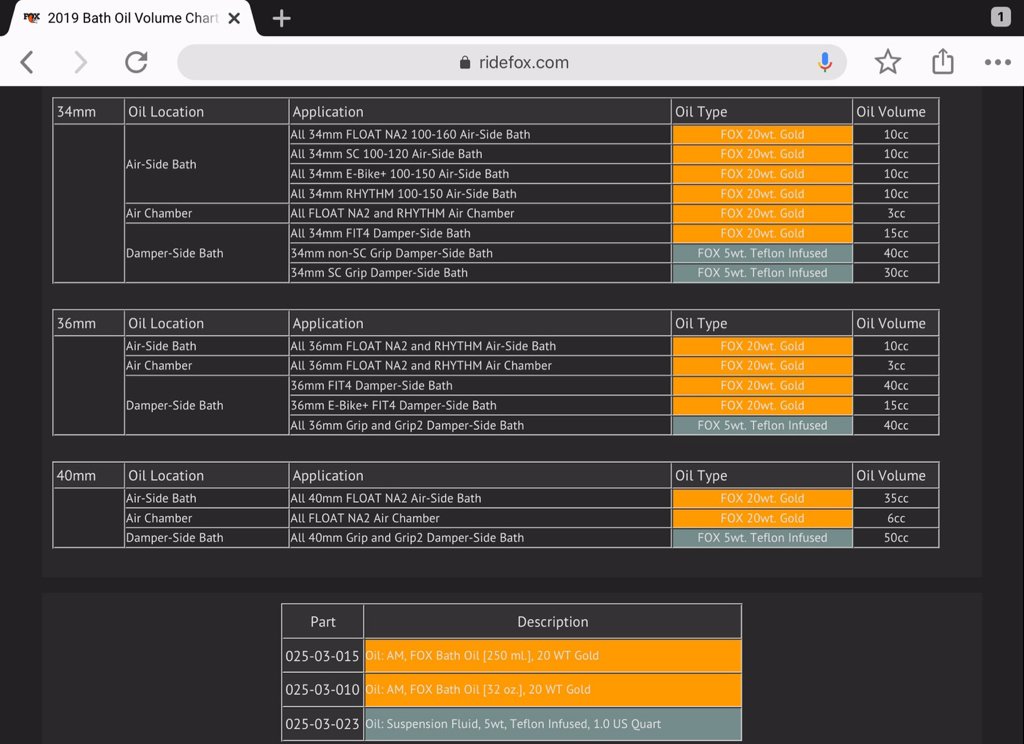Viewport: 1024px width, 744px height.
Task: Click the 36mm table header cell
Action: coord(88,323)
